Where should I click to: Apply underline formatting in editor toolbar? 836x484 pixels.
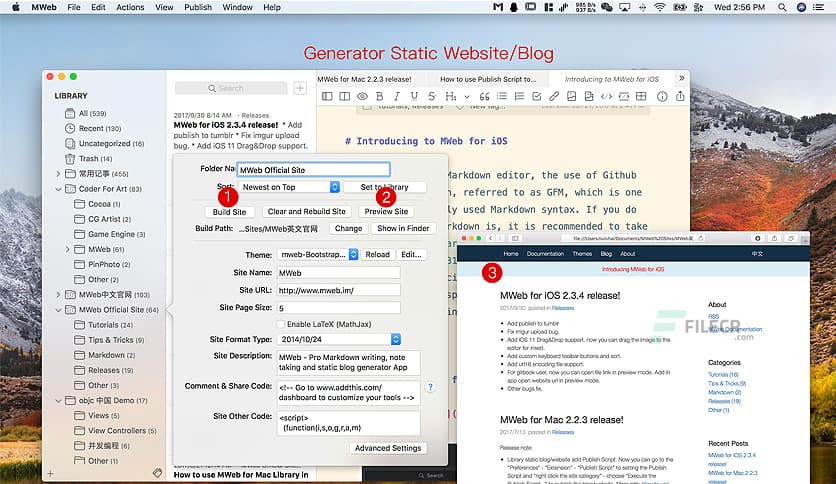[x=414, y=96]
